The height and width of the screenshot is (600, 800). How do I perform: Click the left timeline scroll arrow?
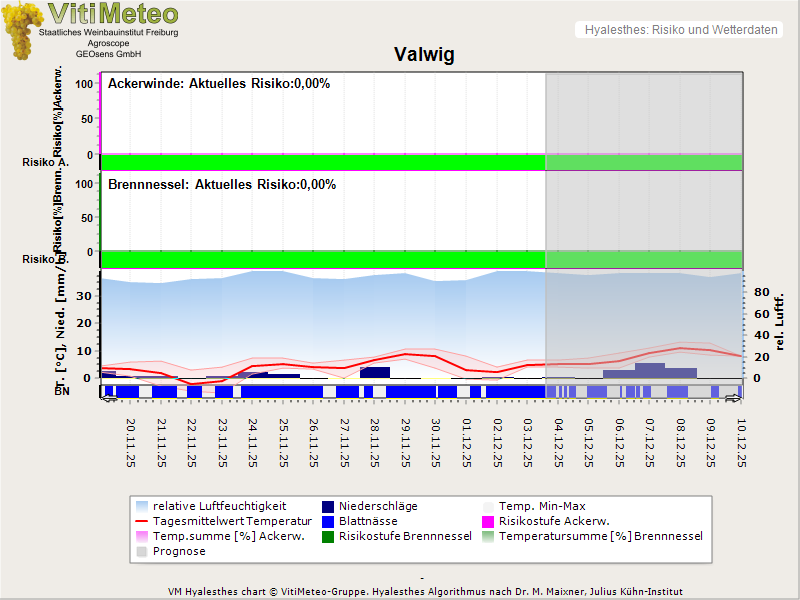coord(109,399)
